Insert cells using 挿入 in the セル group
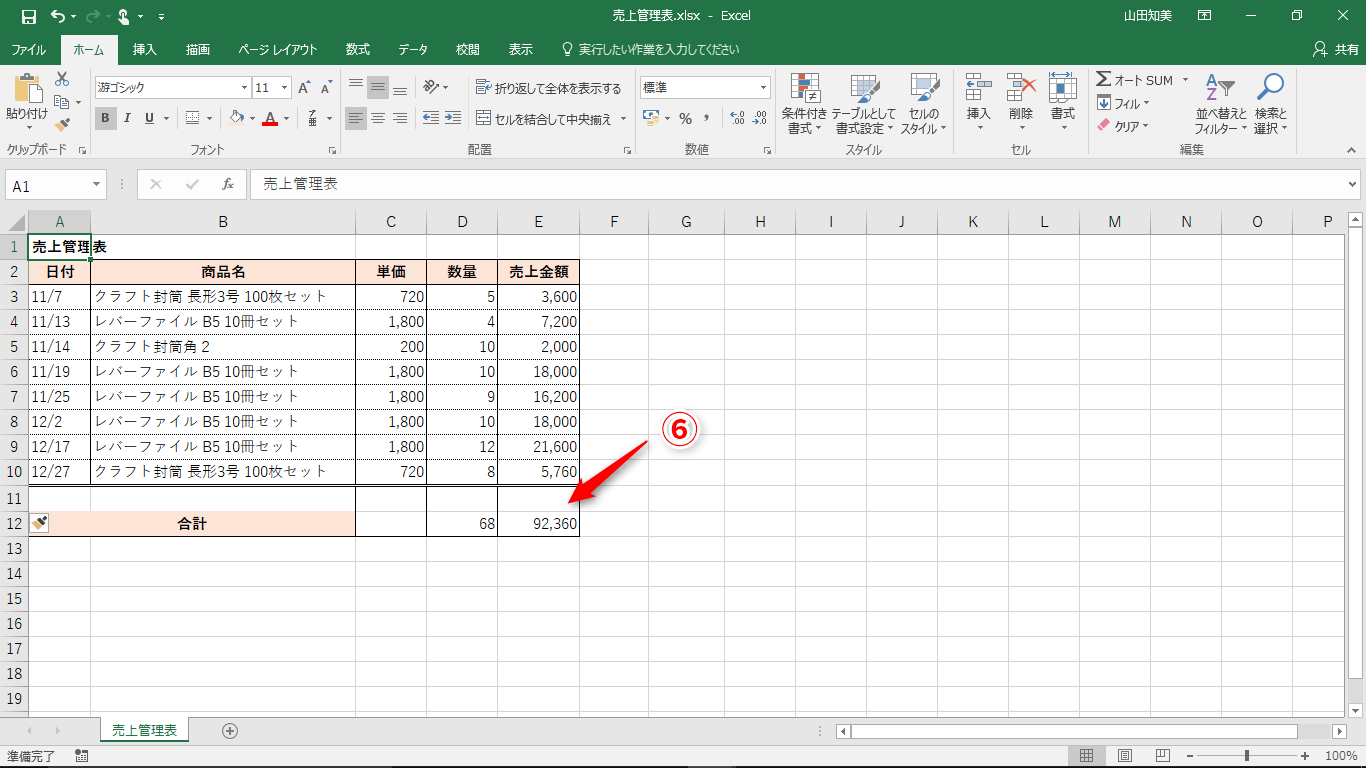The image size is (1366, 768). coord(979,103)
